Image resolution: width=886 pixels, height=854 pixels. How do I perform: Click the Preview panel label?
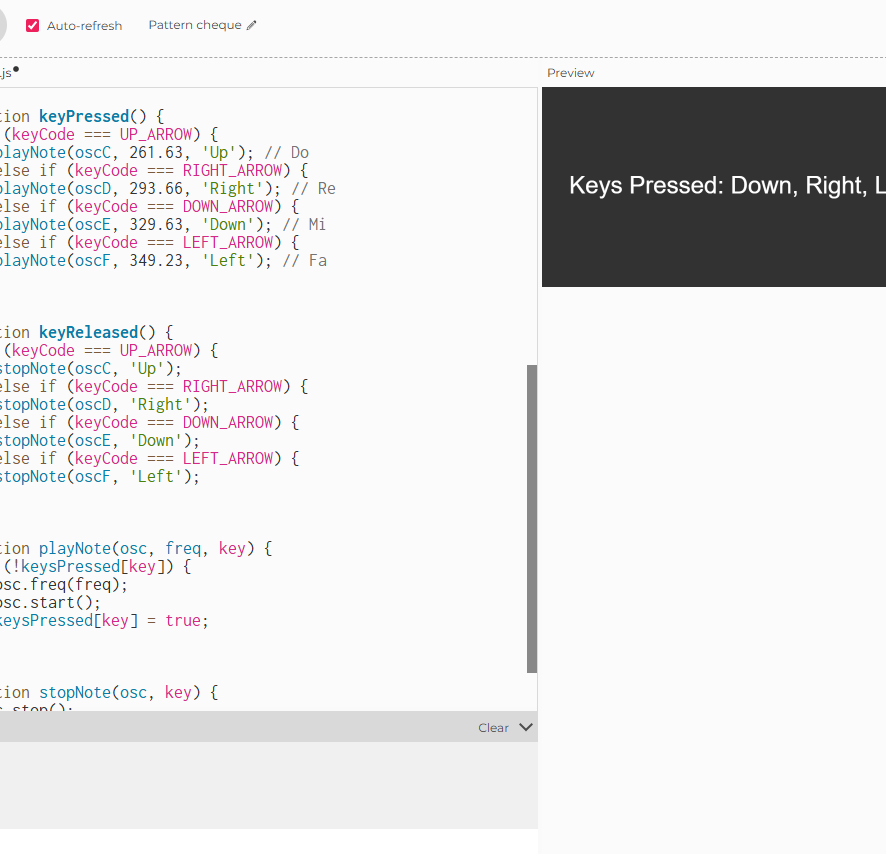pyautogui.click(x=570, y=72)
